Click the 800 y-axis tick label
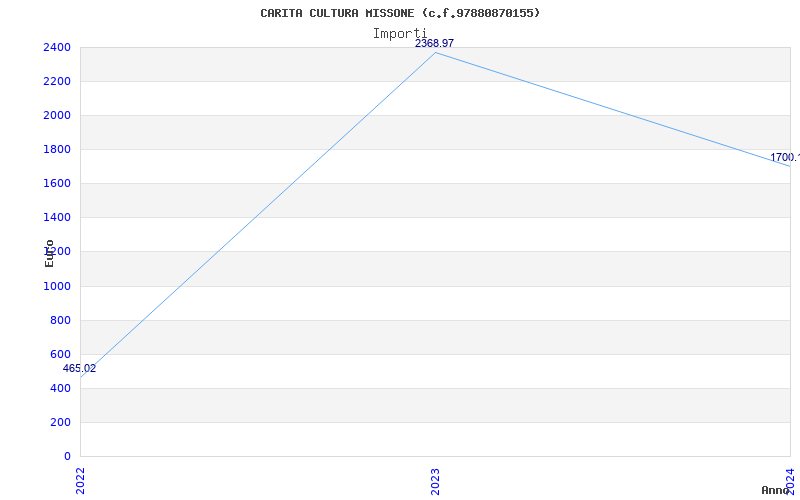 (60, 320)
